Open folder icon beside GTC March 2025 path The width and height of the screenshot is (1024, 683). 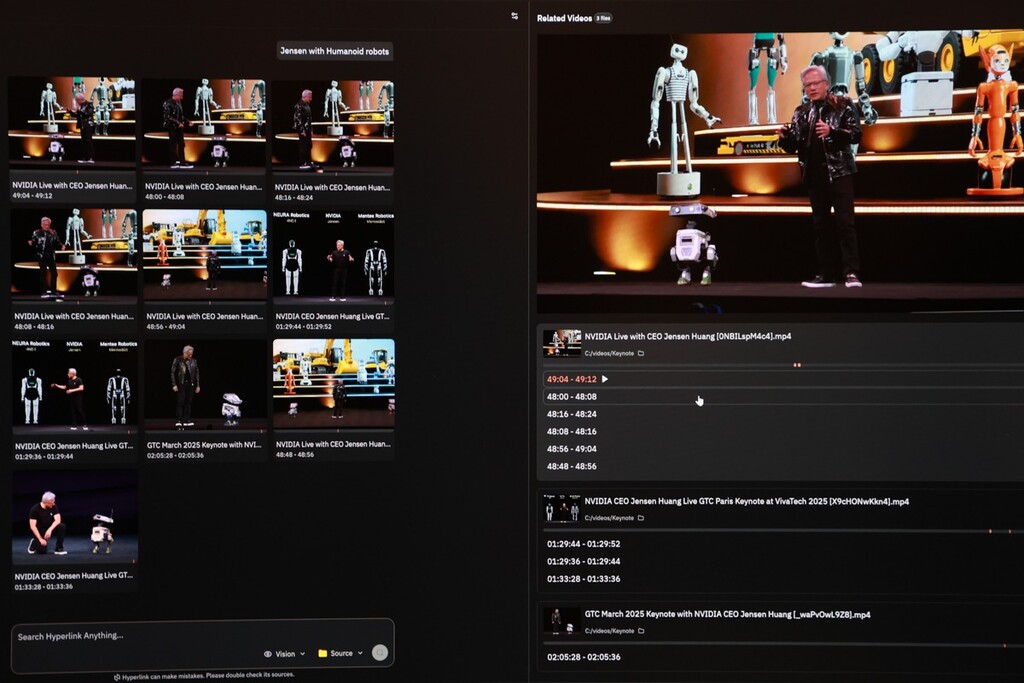[x=641, y=631]
